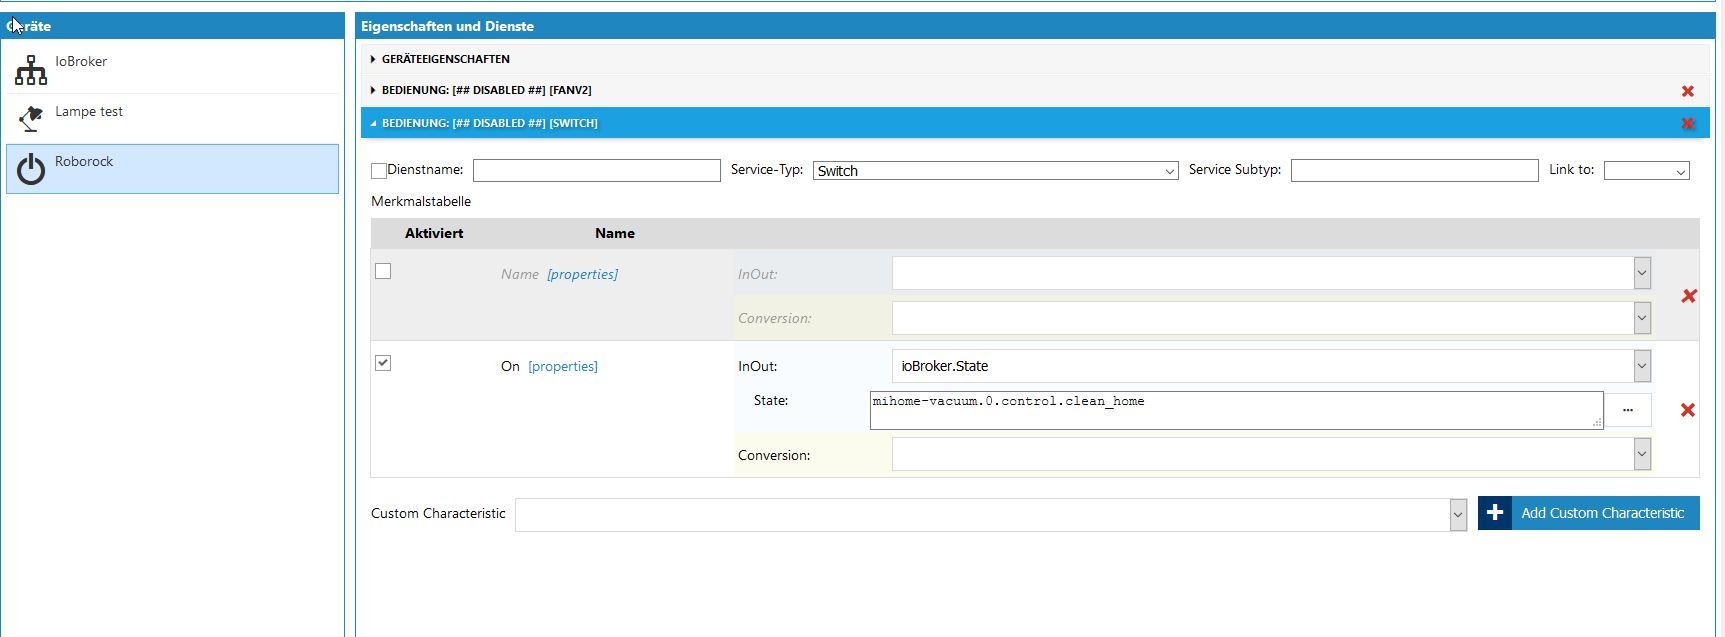
Task: Click the Dienstname input field
Action: click(596, 171)
